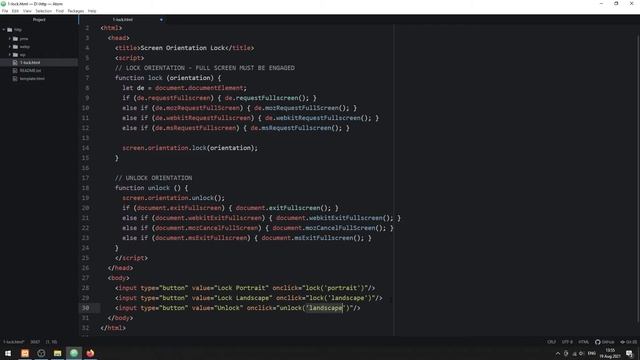Click 'function lock (orientation)' code line
The width and height of the screenshot is (640, 360).
point(168,78)
